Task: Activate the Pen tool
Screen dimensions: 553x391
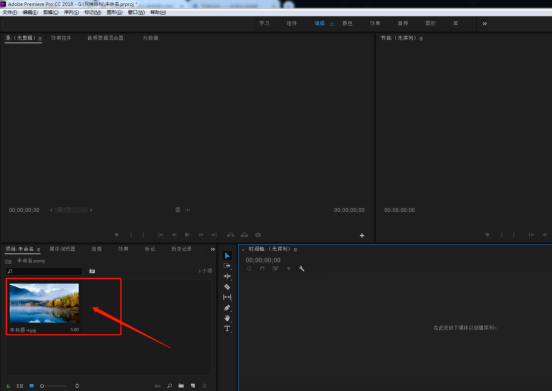Action: pyautogui.click(x=227, y=308)
